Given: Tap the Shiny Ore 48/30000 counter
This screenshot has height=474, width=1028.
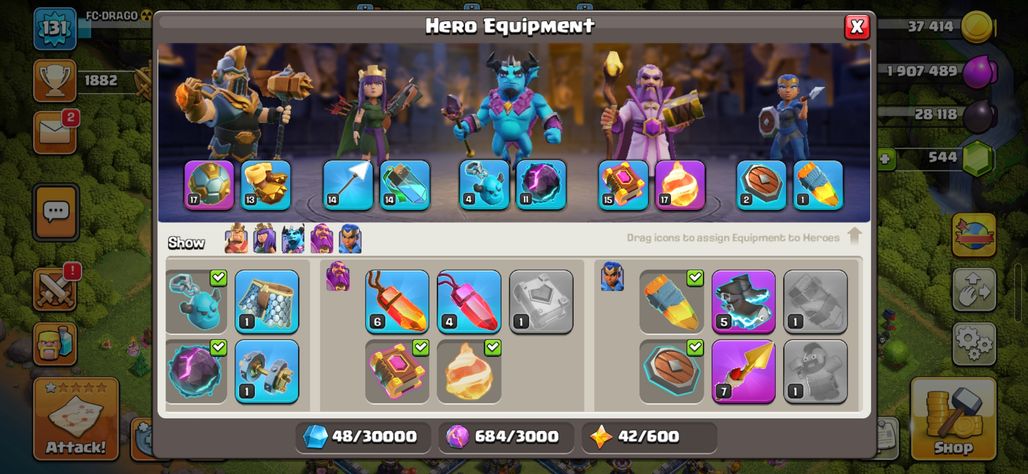Looking at the screenshot, I should [x=363, y=437].
